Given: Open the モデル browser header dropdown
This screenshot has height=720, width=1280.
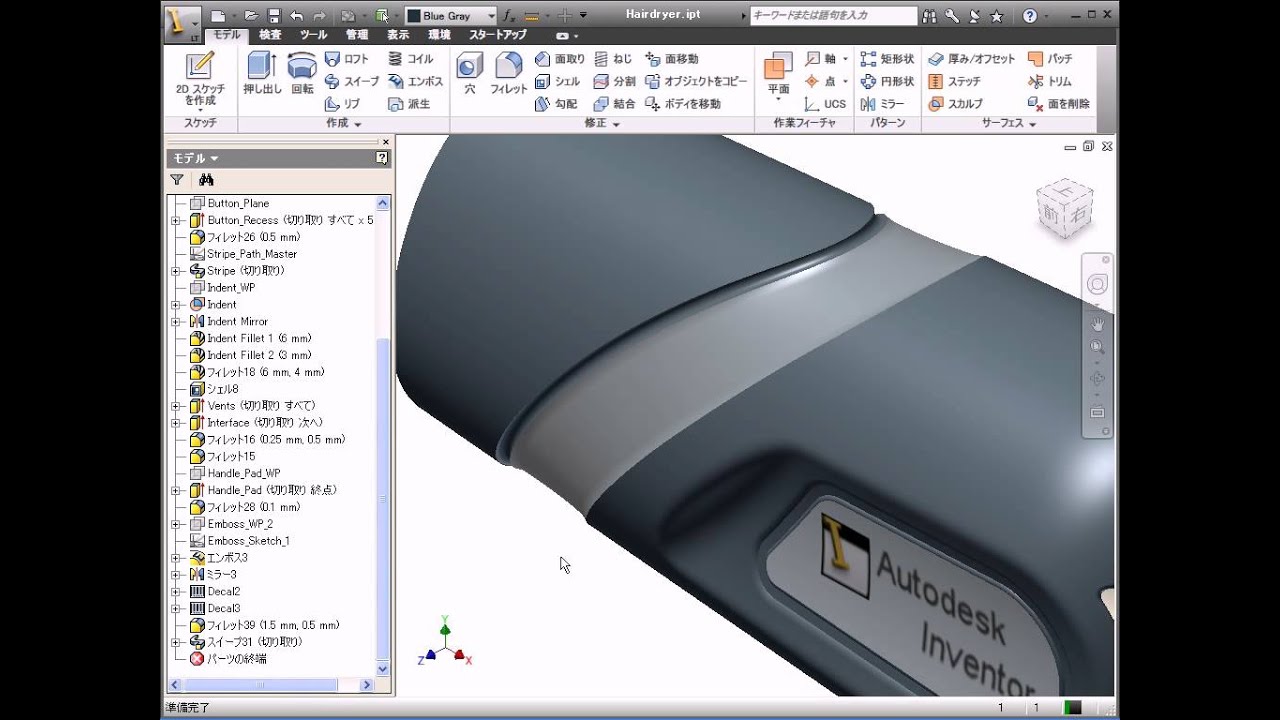Looking at the screenshot, I should (195, 158).
